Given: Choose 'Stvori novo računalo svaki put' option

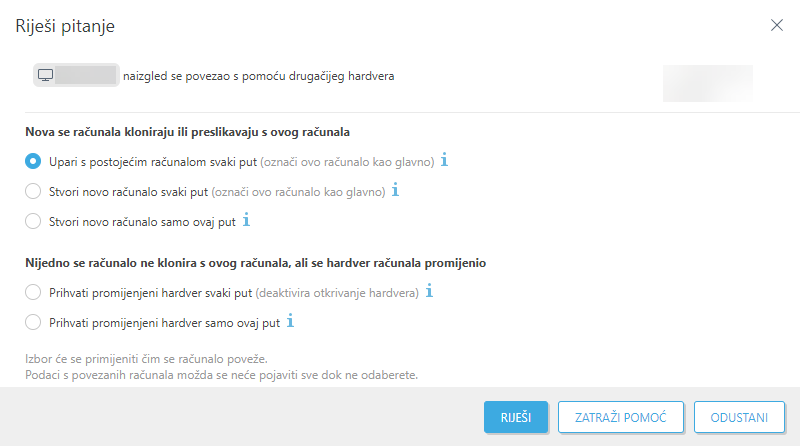Looking at the screenshot, I should pos(33,191).
